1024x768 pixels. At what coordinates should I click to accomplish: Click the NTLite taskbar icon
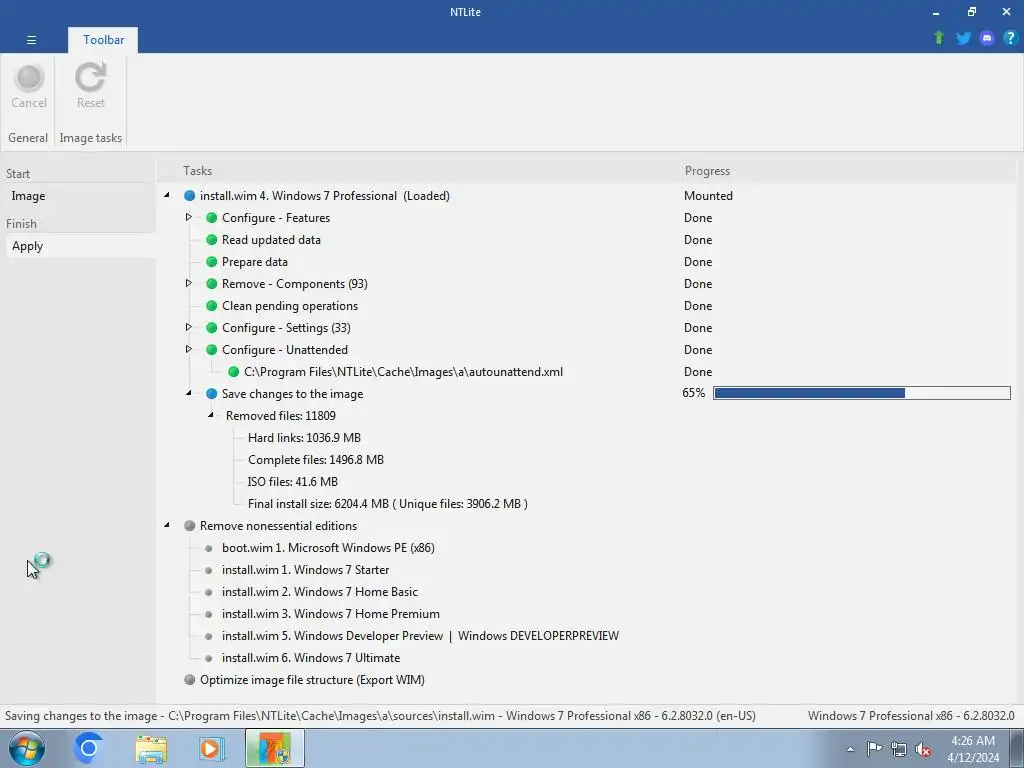[274, 748]
